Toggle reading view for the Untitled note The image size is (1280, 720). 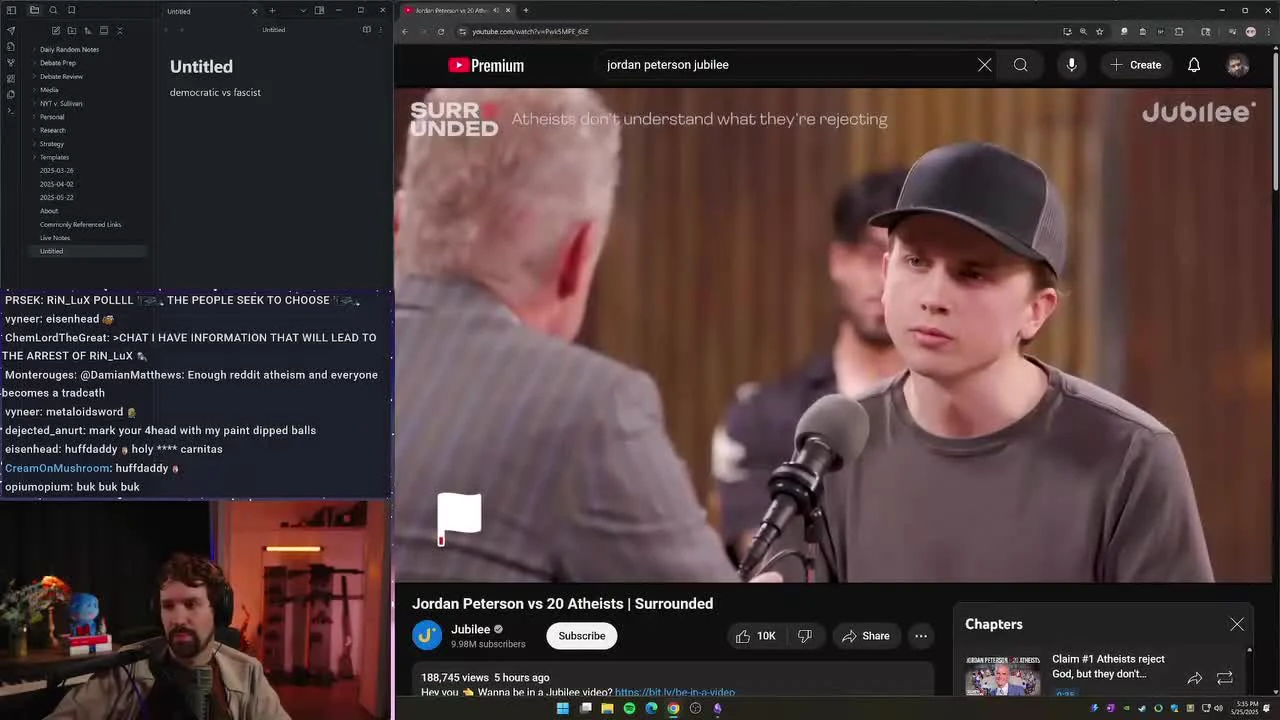point(366,29)
